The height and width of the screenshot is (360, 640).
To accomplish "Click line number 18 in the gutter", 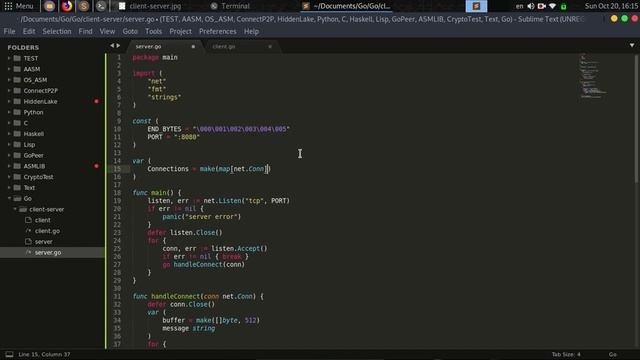I will click(117, 193).
